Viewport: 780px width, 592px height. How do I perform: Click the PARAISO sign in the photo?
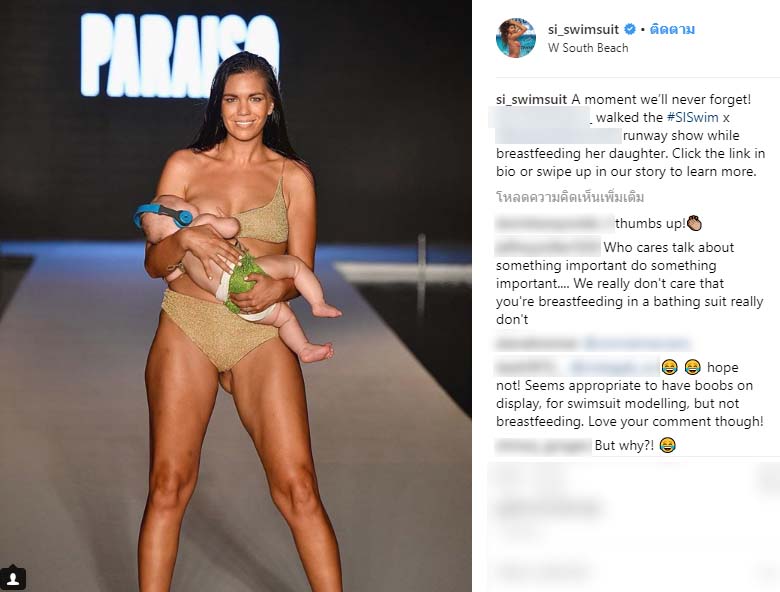coord(180,55)
